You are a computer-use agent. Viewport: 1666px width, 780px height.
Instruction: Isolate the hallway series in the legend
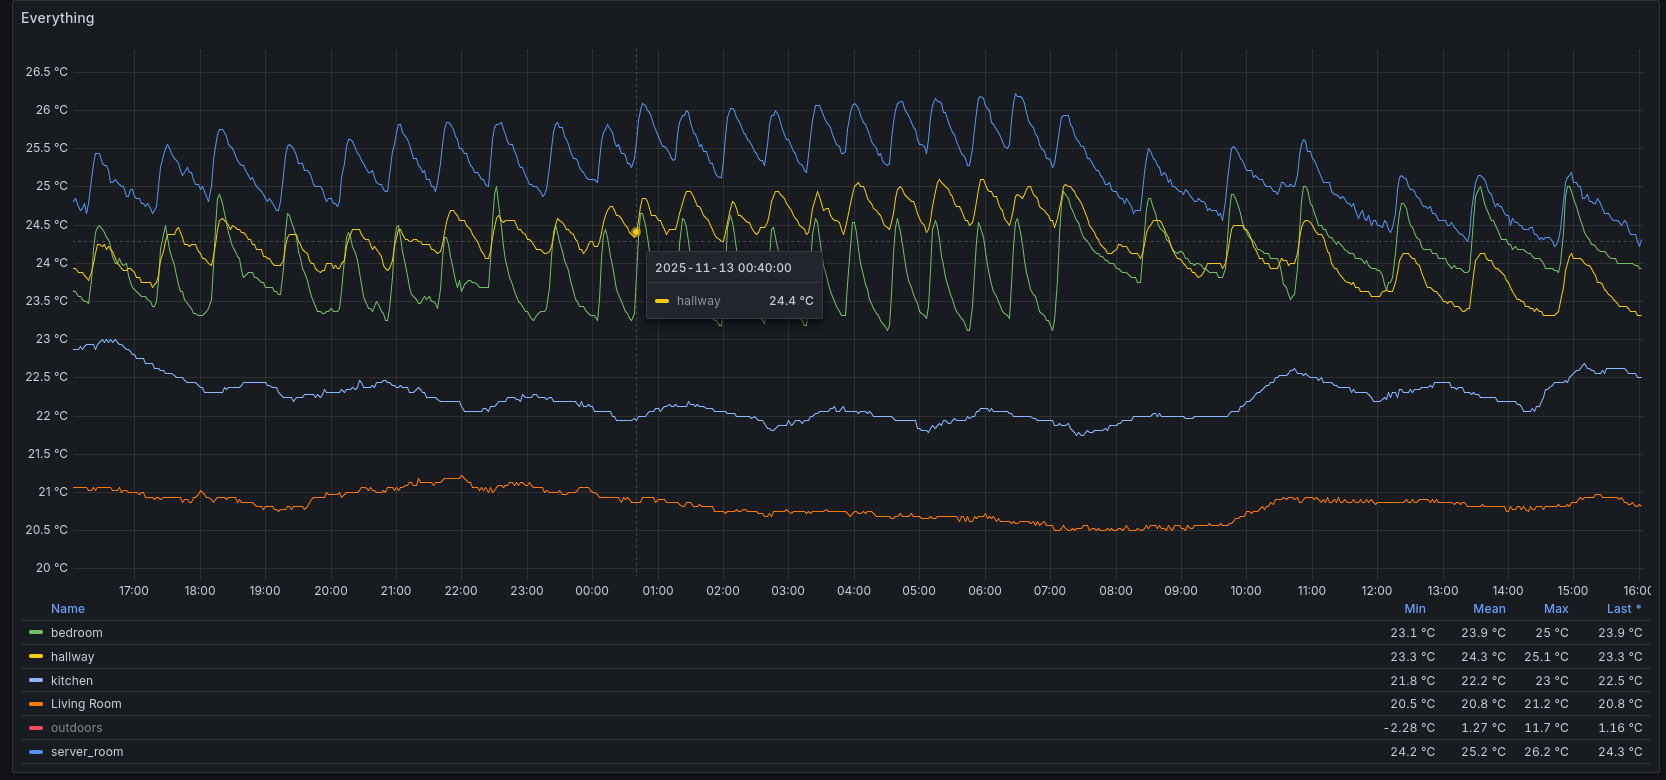73,657
